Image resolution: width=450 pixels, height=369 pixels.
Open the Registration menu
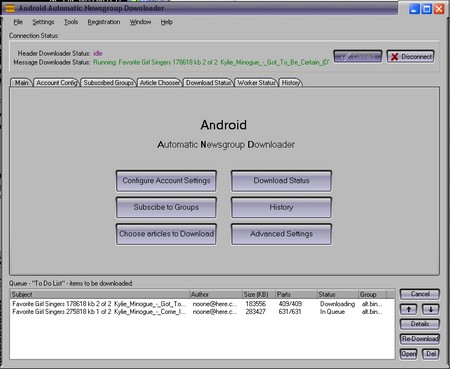tap(104, 22)
